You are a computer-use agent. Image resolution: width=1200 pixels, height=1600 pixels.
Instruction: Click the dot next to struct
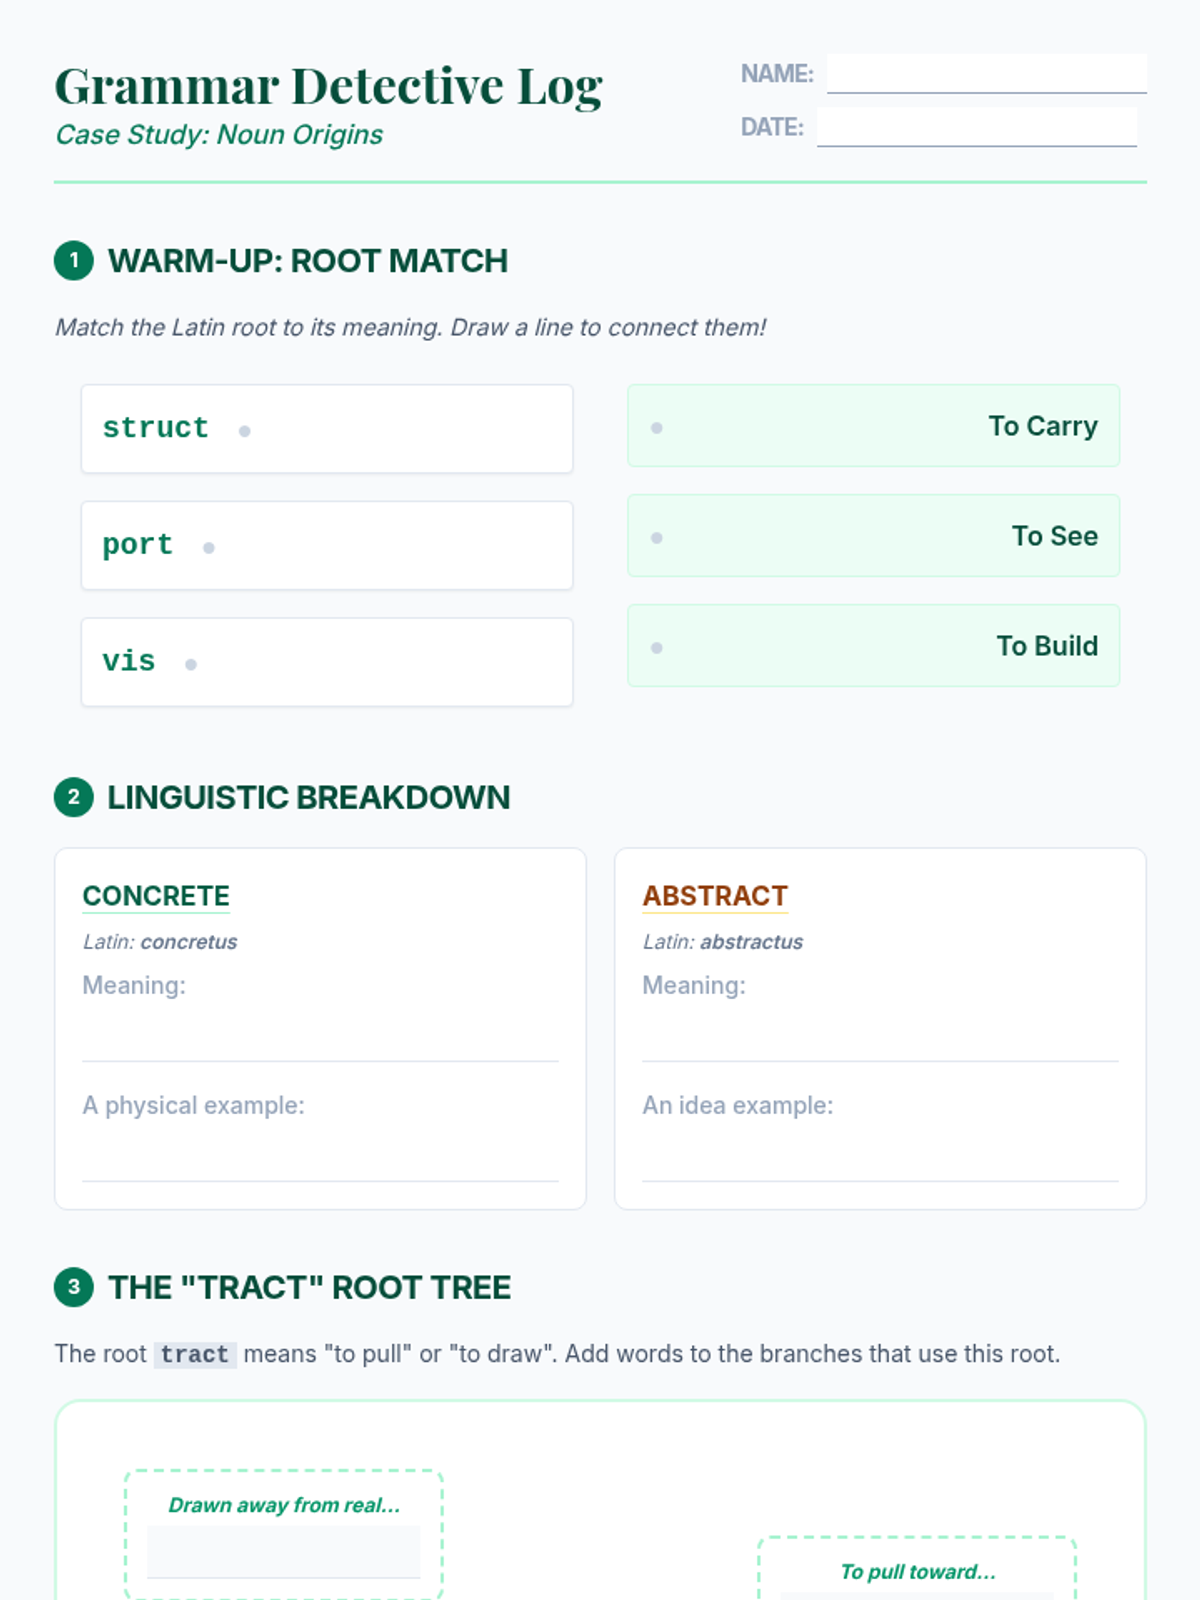244,431
